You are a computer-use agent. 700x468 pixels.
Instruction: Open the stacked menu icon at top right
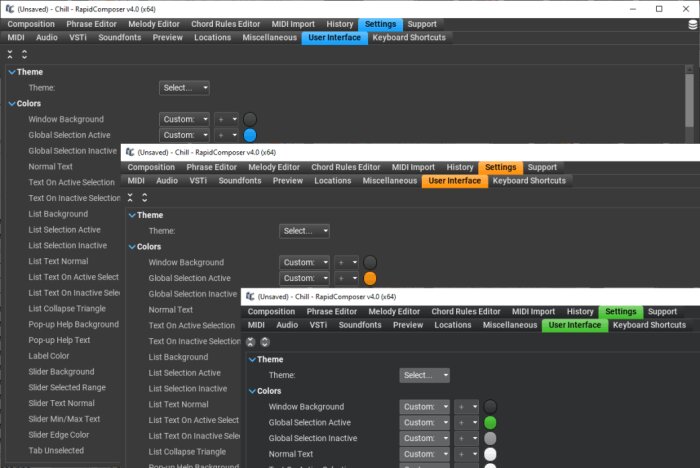coord(693,25)
